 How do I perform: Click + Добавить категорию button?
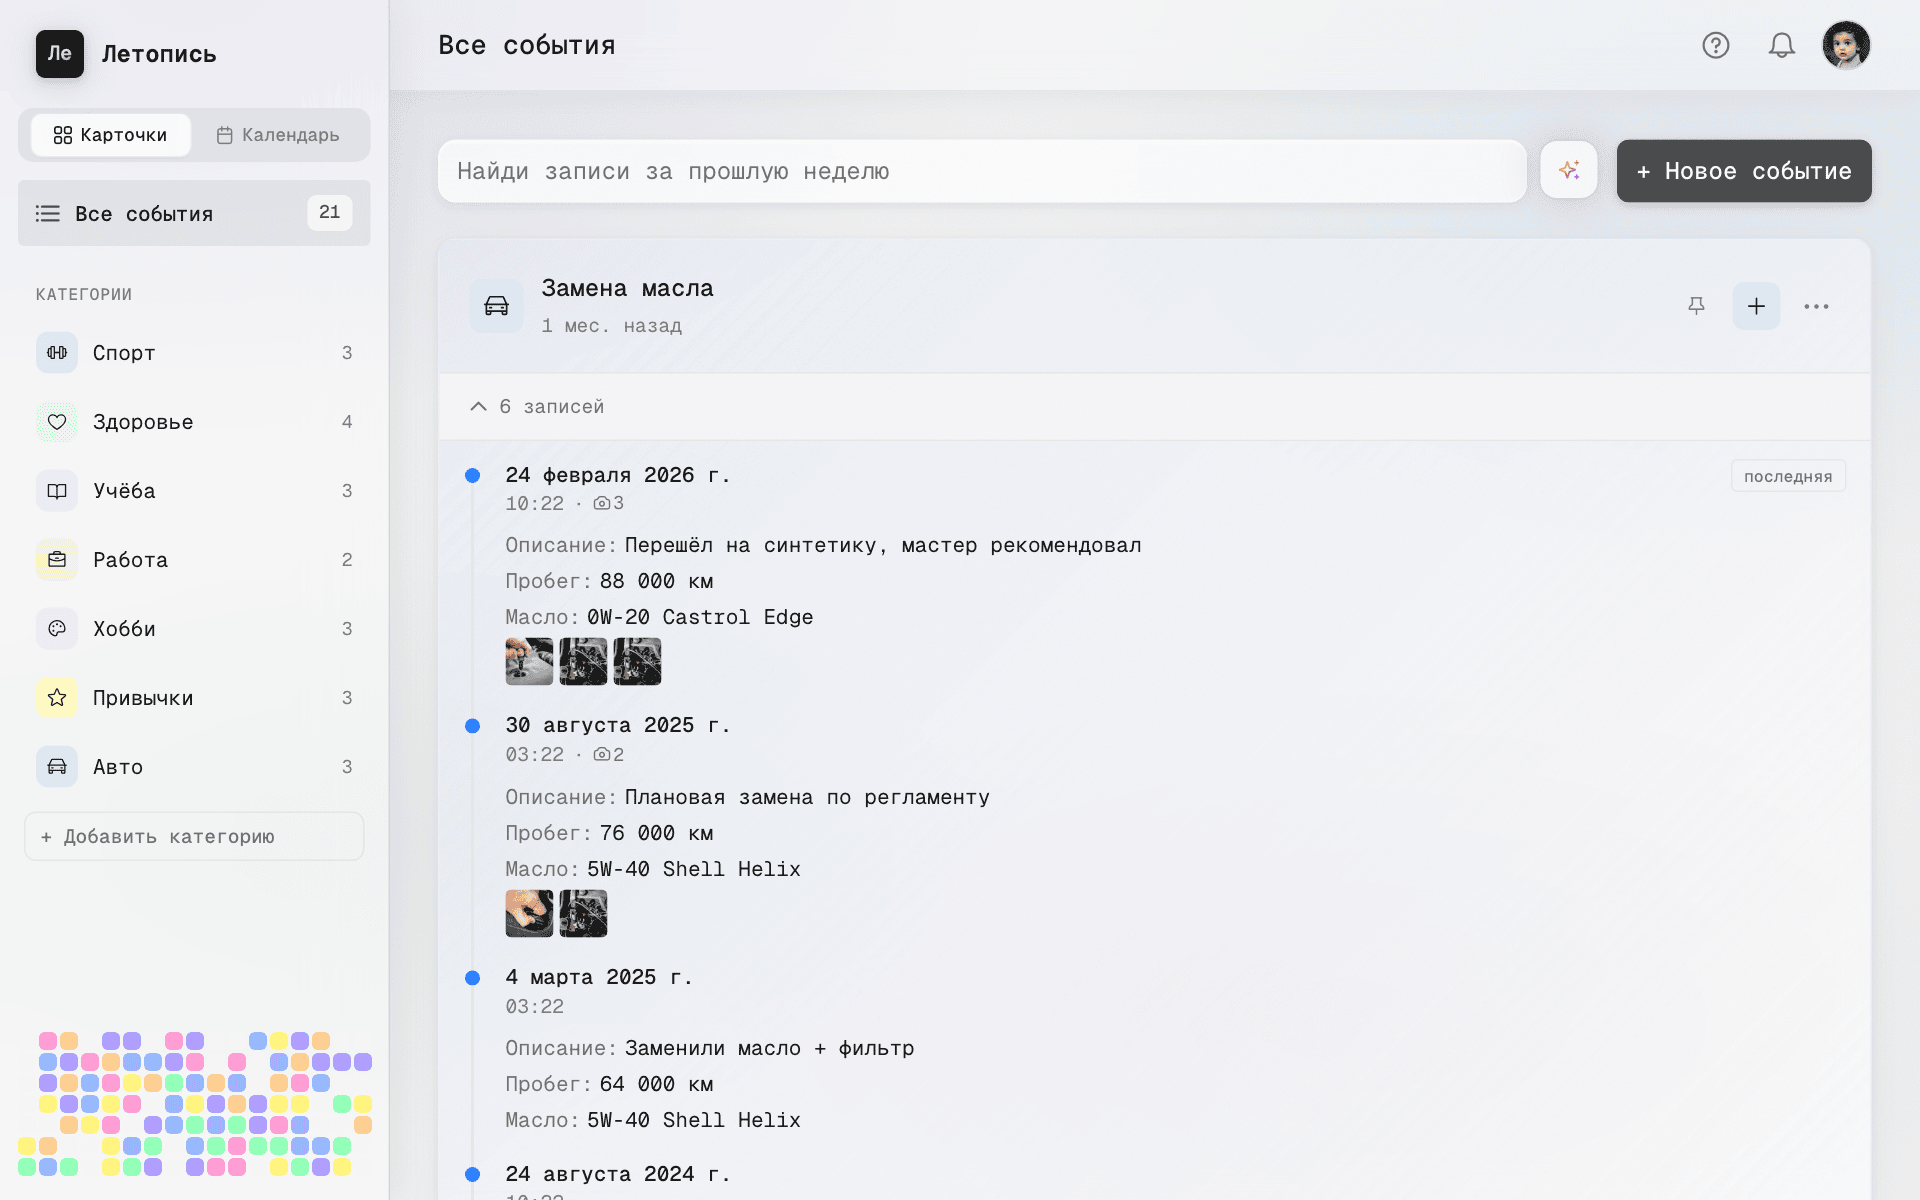pyautogui.click(x=194, y=836)
